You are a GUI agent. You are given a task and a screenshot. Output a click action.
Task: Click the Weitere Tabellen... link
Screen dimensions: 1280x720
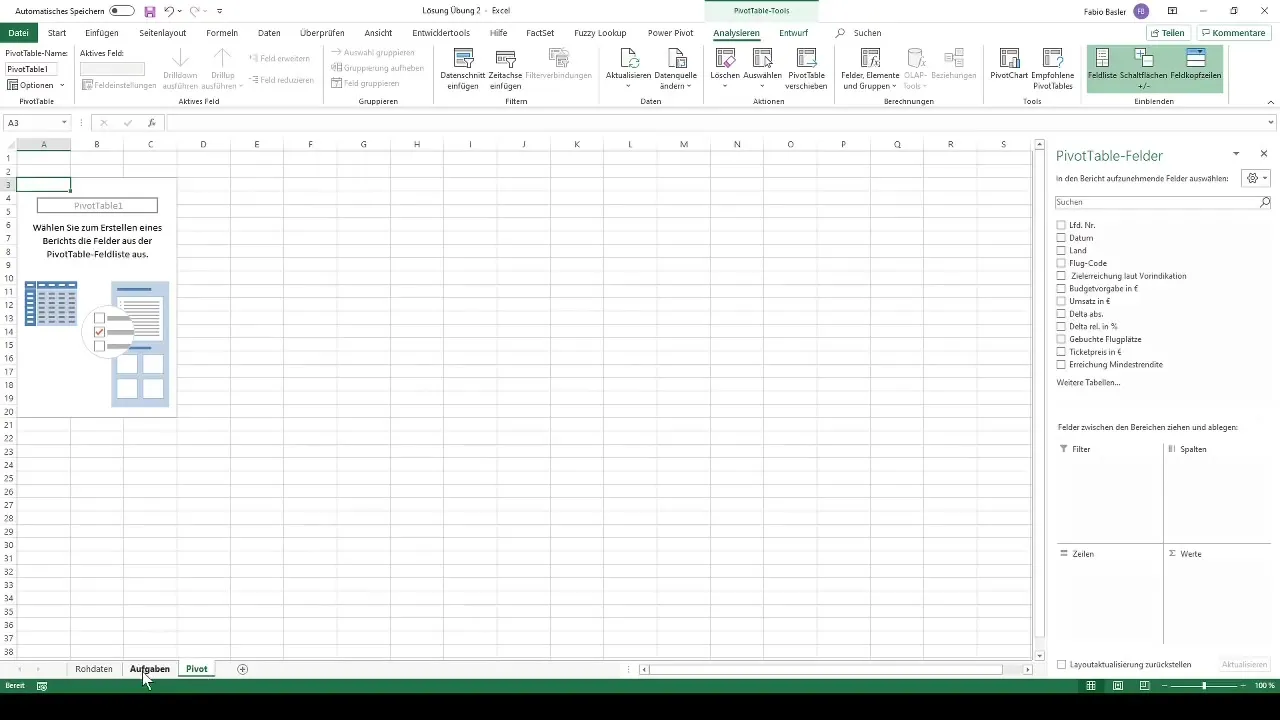(x=1088, y=383)
